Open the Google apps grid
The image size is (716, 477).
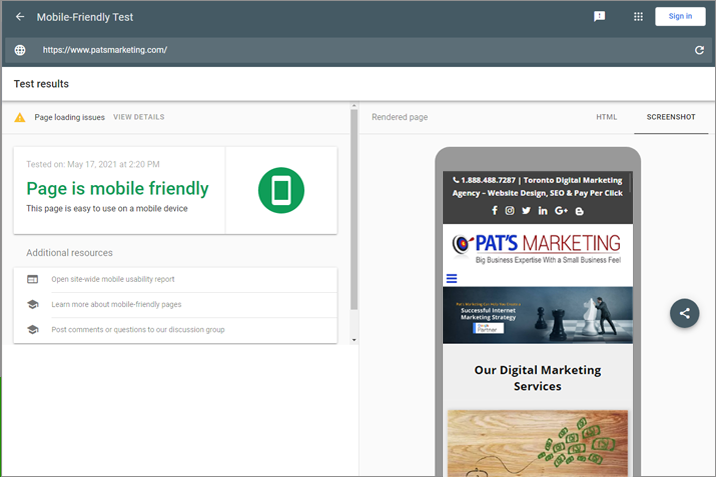[x=638, y=17]
